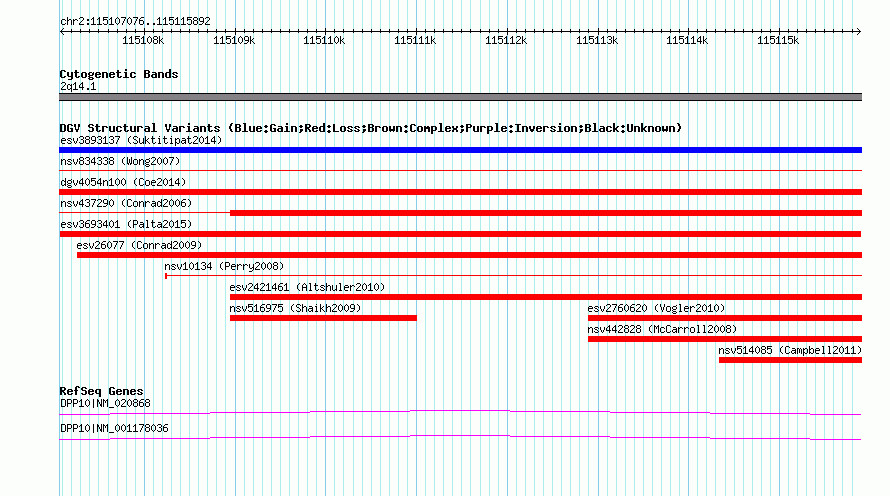The height and width of the screenshot is (496, 890).
Task: Select the magenta DPP10|NM_020868 transcript line
Action: [x=460, y=412]
